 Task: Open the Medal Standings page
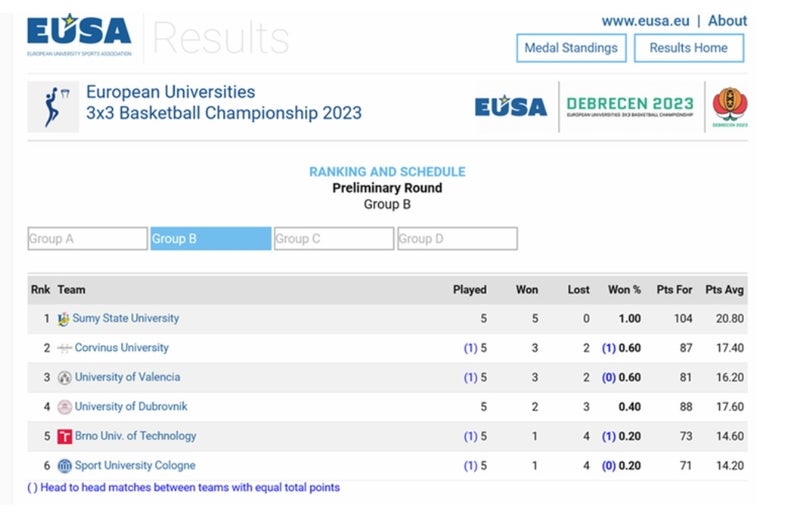coord(571,48)
